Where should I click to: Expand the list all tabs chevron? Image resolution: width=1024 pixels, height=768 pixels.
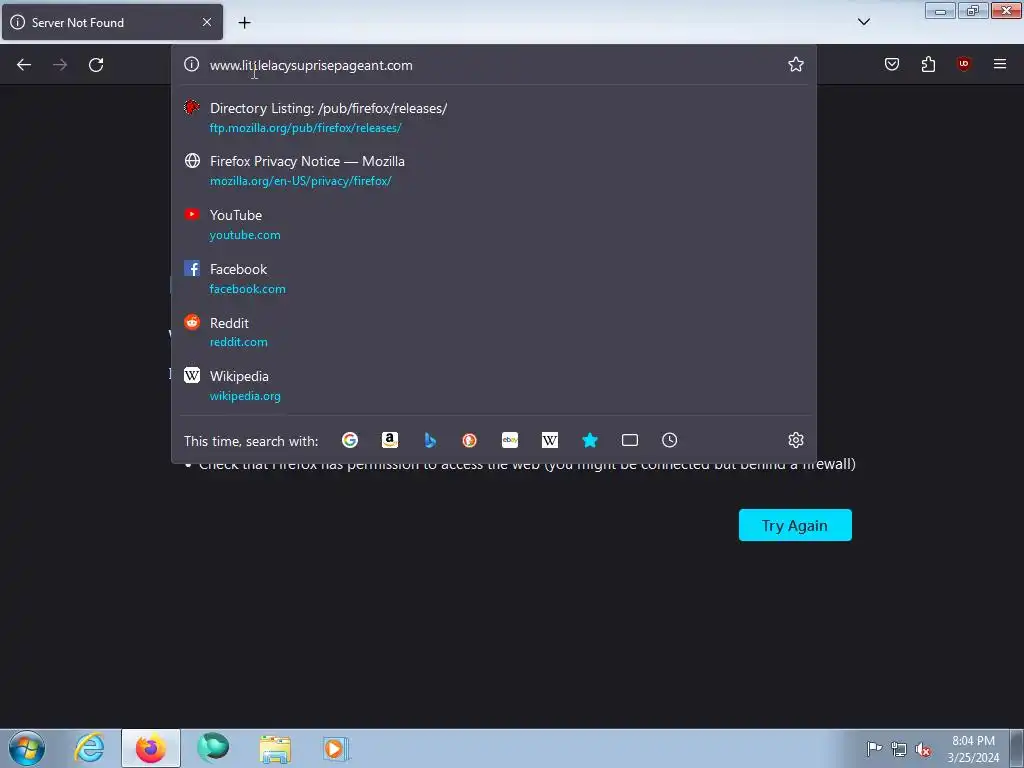tap(863, 22)
